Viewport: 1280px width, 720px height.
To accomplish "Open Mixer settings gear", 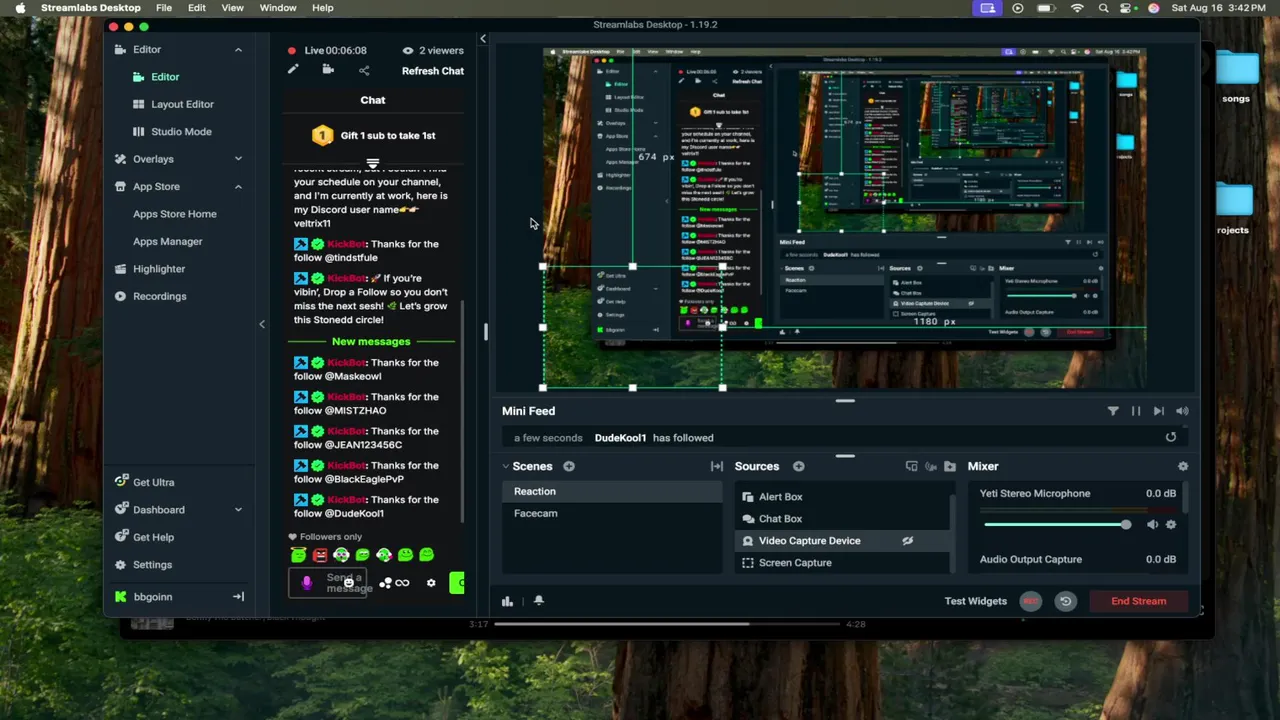I will coord(1183,466).
